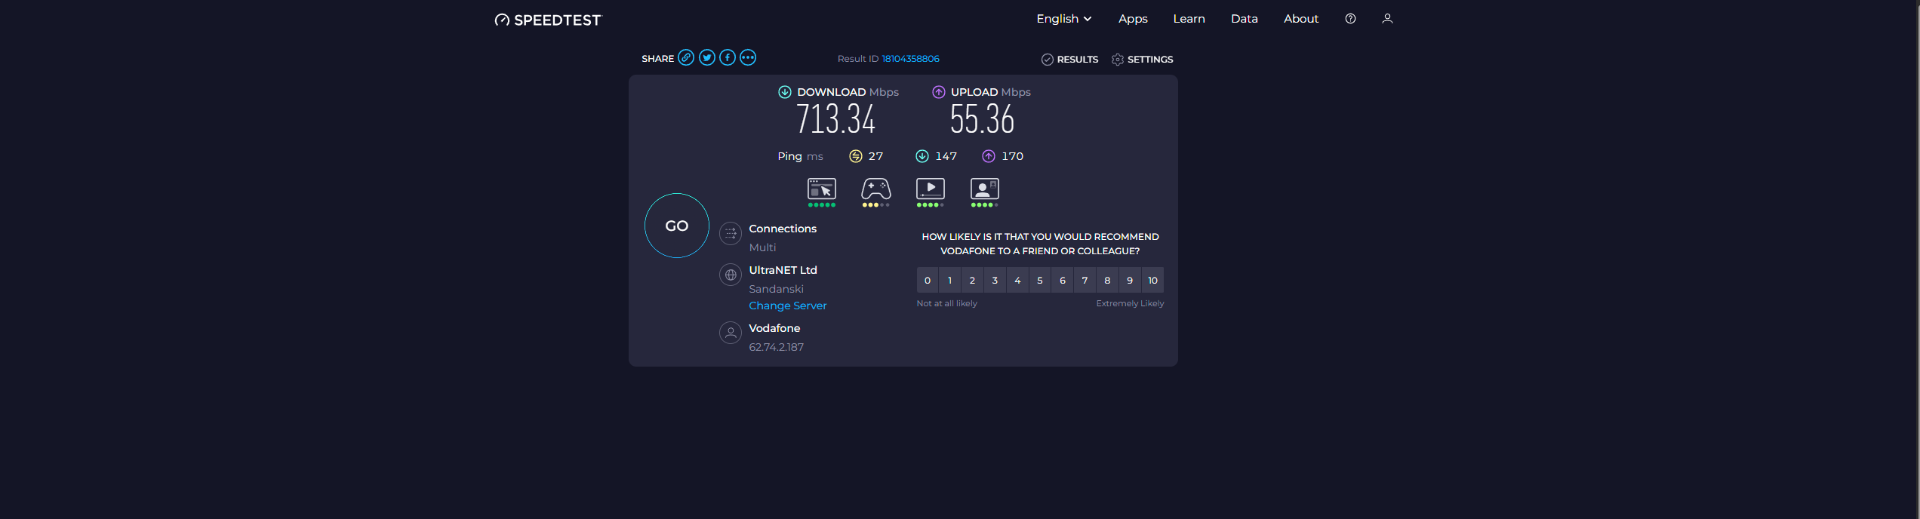Select rating 0 Not at all likely
The width and height of the screenshot is (1920, 519).
(927, 280)
